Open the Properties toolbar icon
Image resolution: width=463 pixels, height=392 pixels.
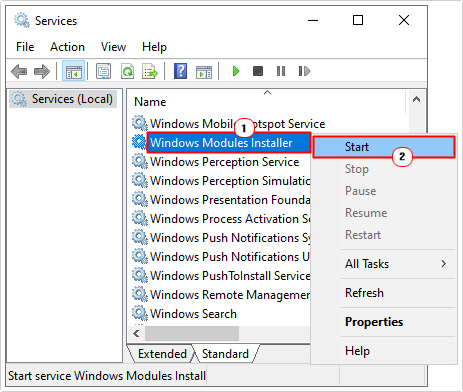point(103,71)
